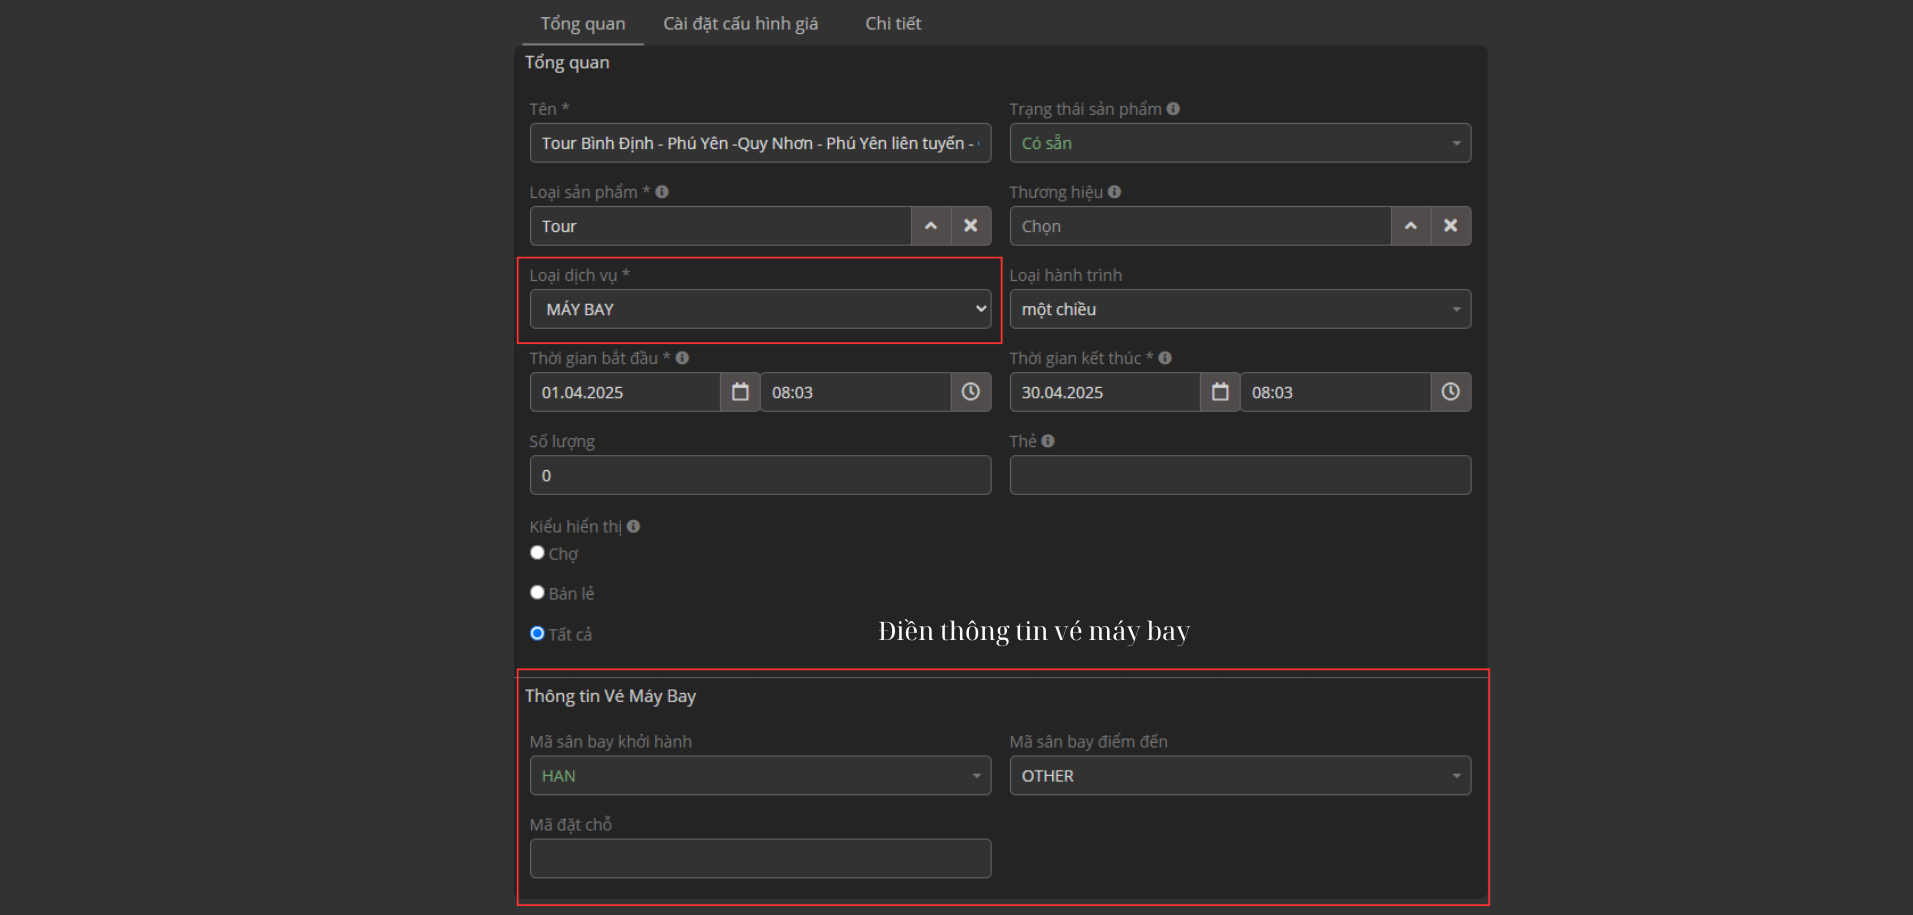Viewport: 1913px width, 915px height.
Task: Clear the Loại sản phẩm Tour selection
Action: [970, 226]
